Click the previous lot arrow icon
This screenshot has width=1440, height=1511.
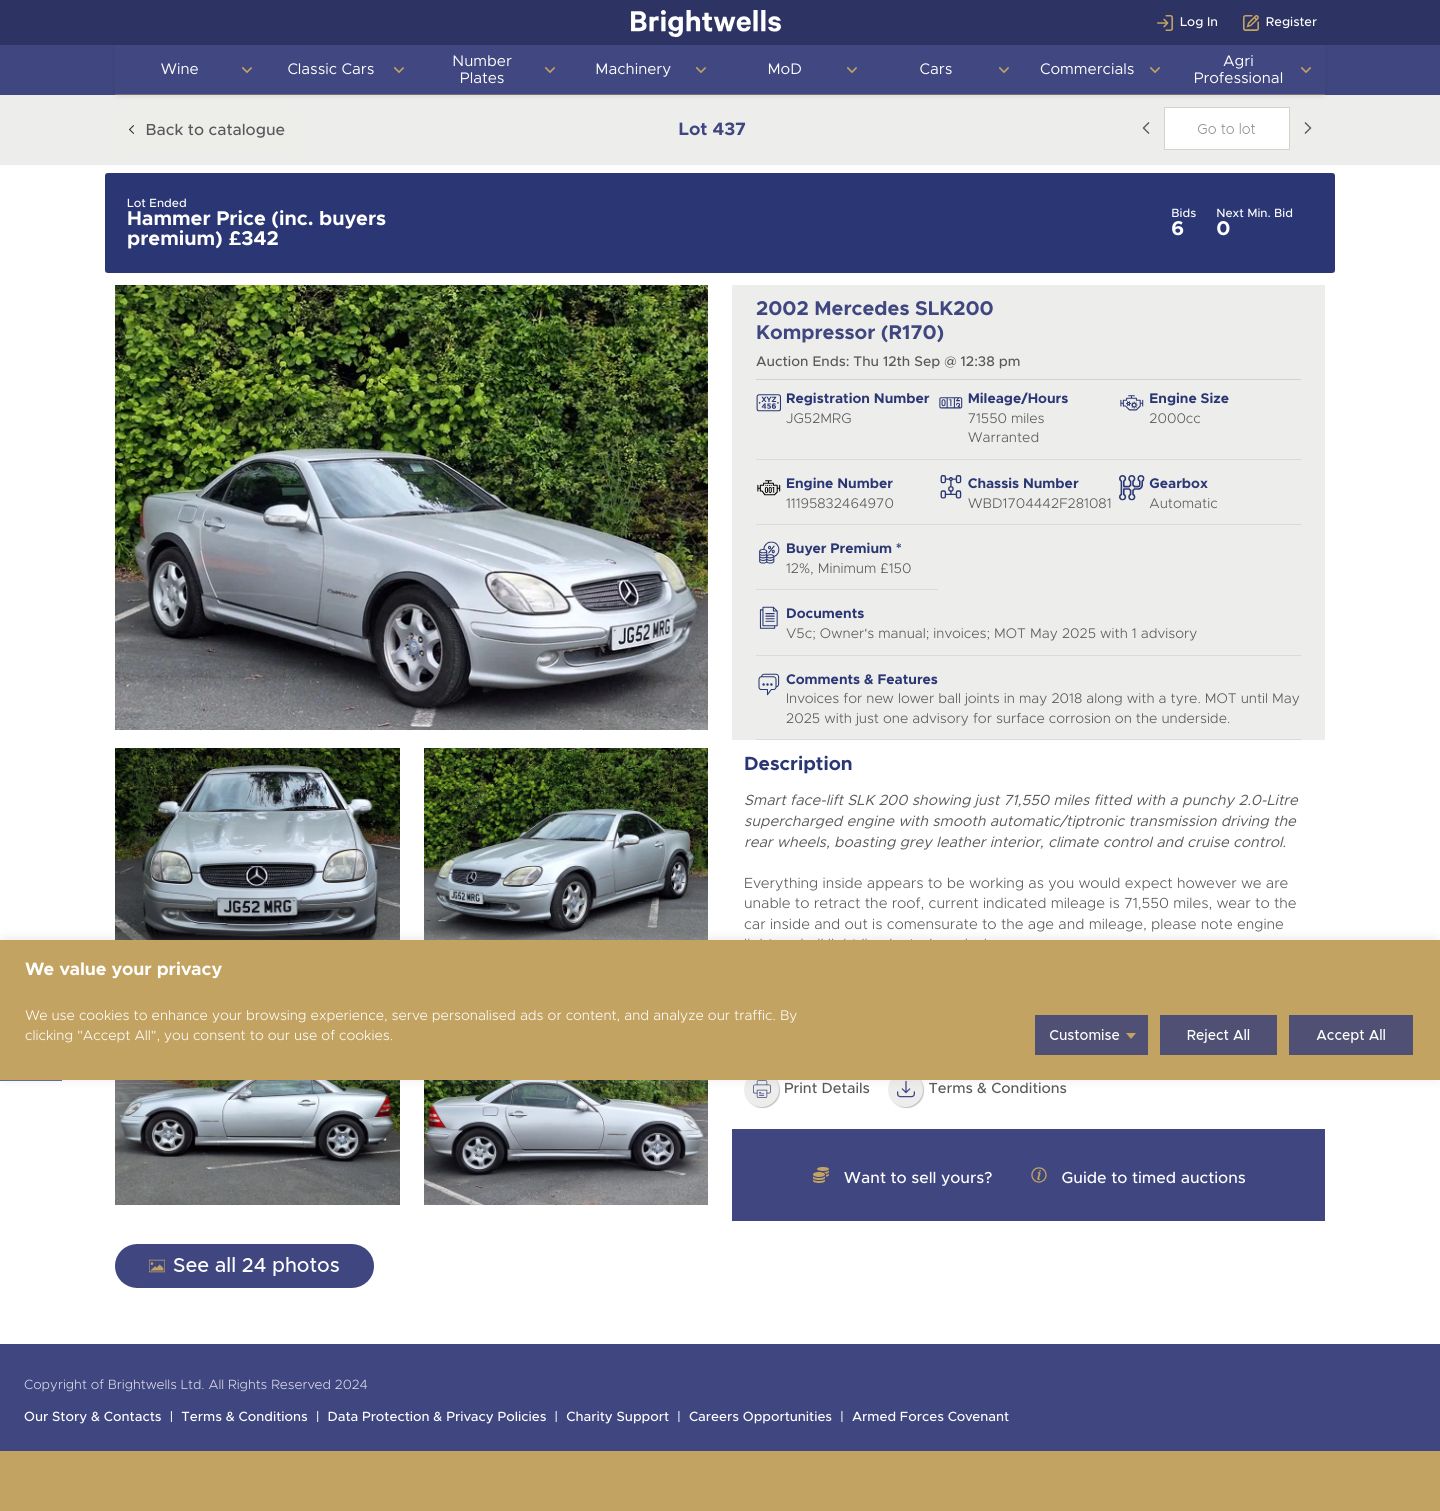1146,128
